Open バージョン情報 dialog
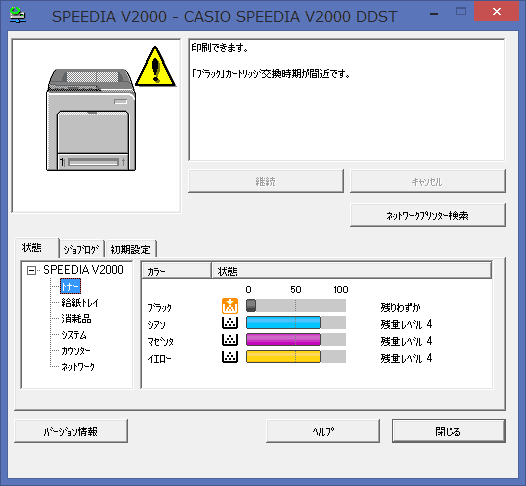526x486 pixels. tap(71, 431)
